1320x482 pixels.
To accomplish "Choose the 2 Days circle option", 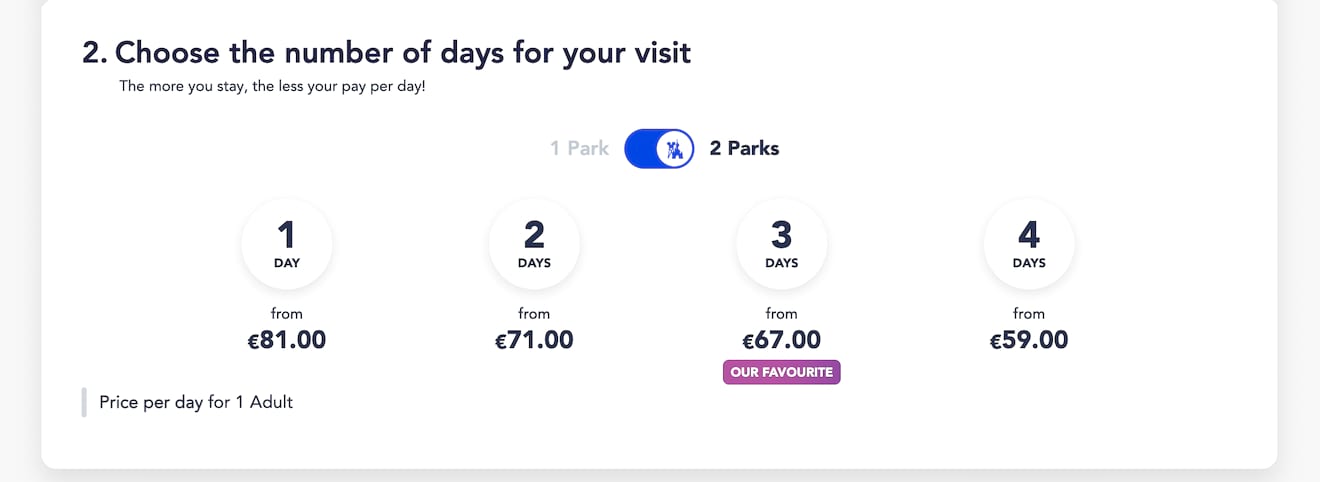I will point(534,244).
